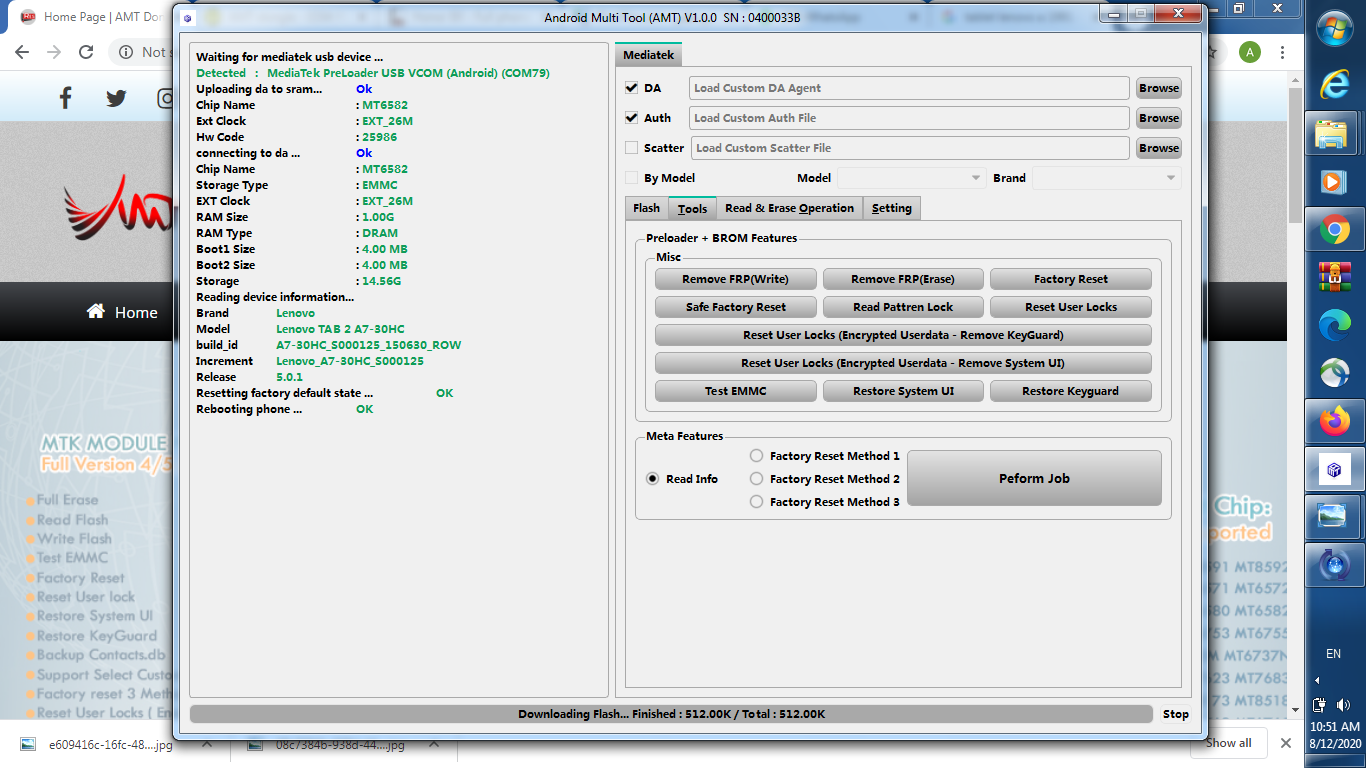
Task: Open Windows Explorer folder icon in taskbar
Action: [1331, 133]
